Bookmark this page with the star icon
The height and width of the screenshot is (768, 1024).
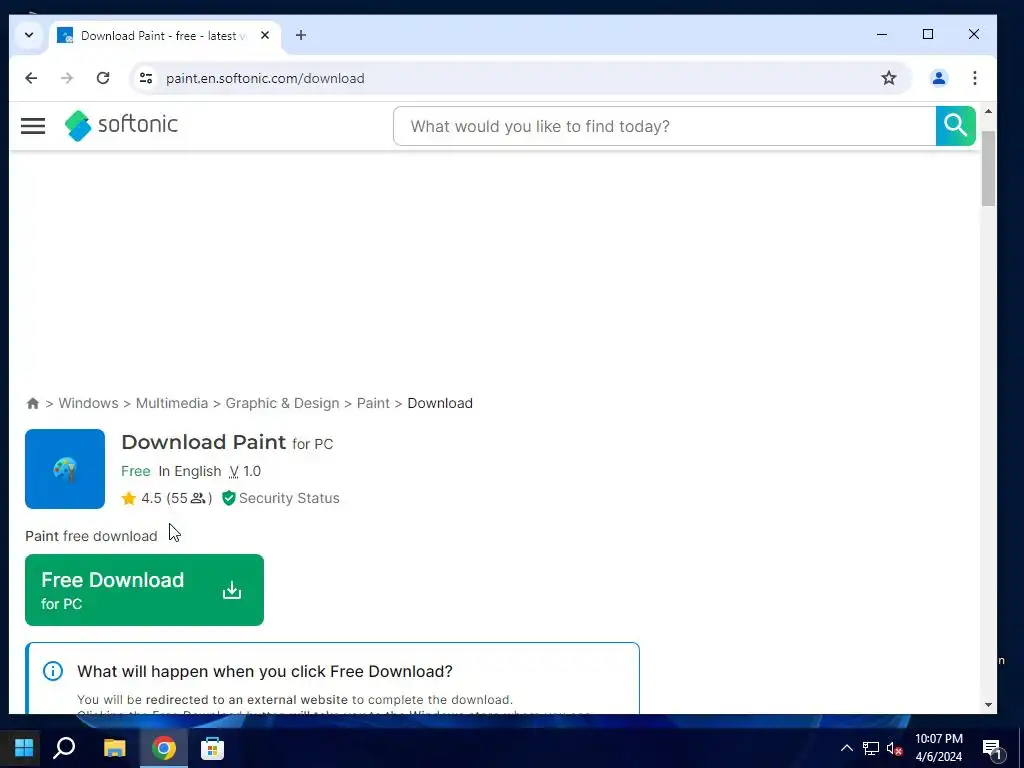tap(889, 78)
